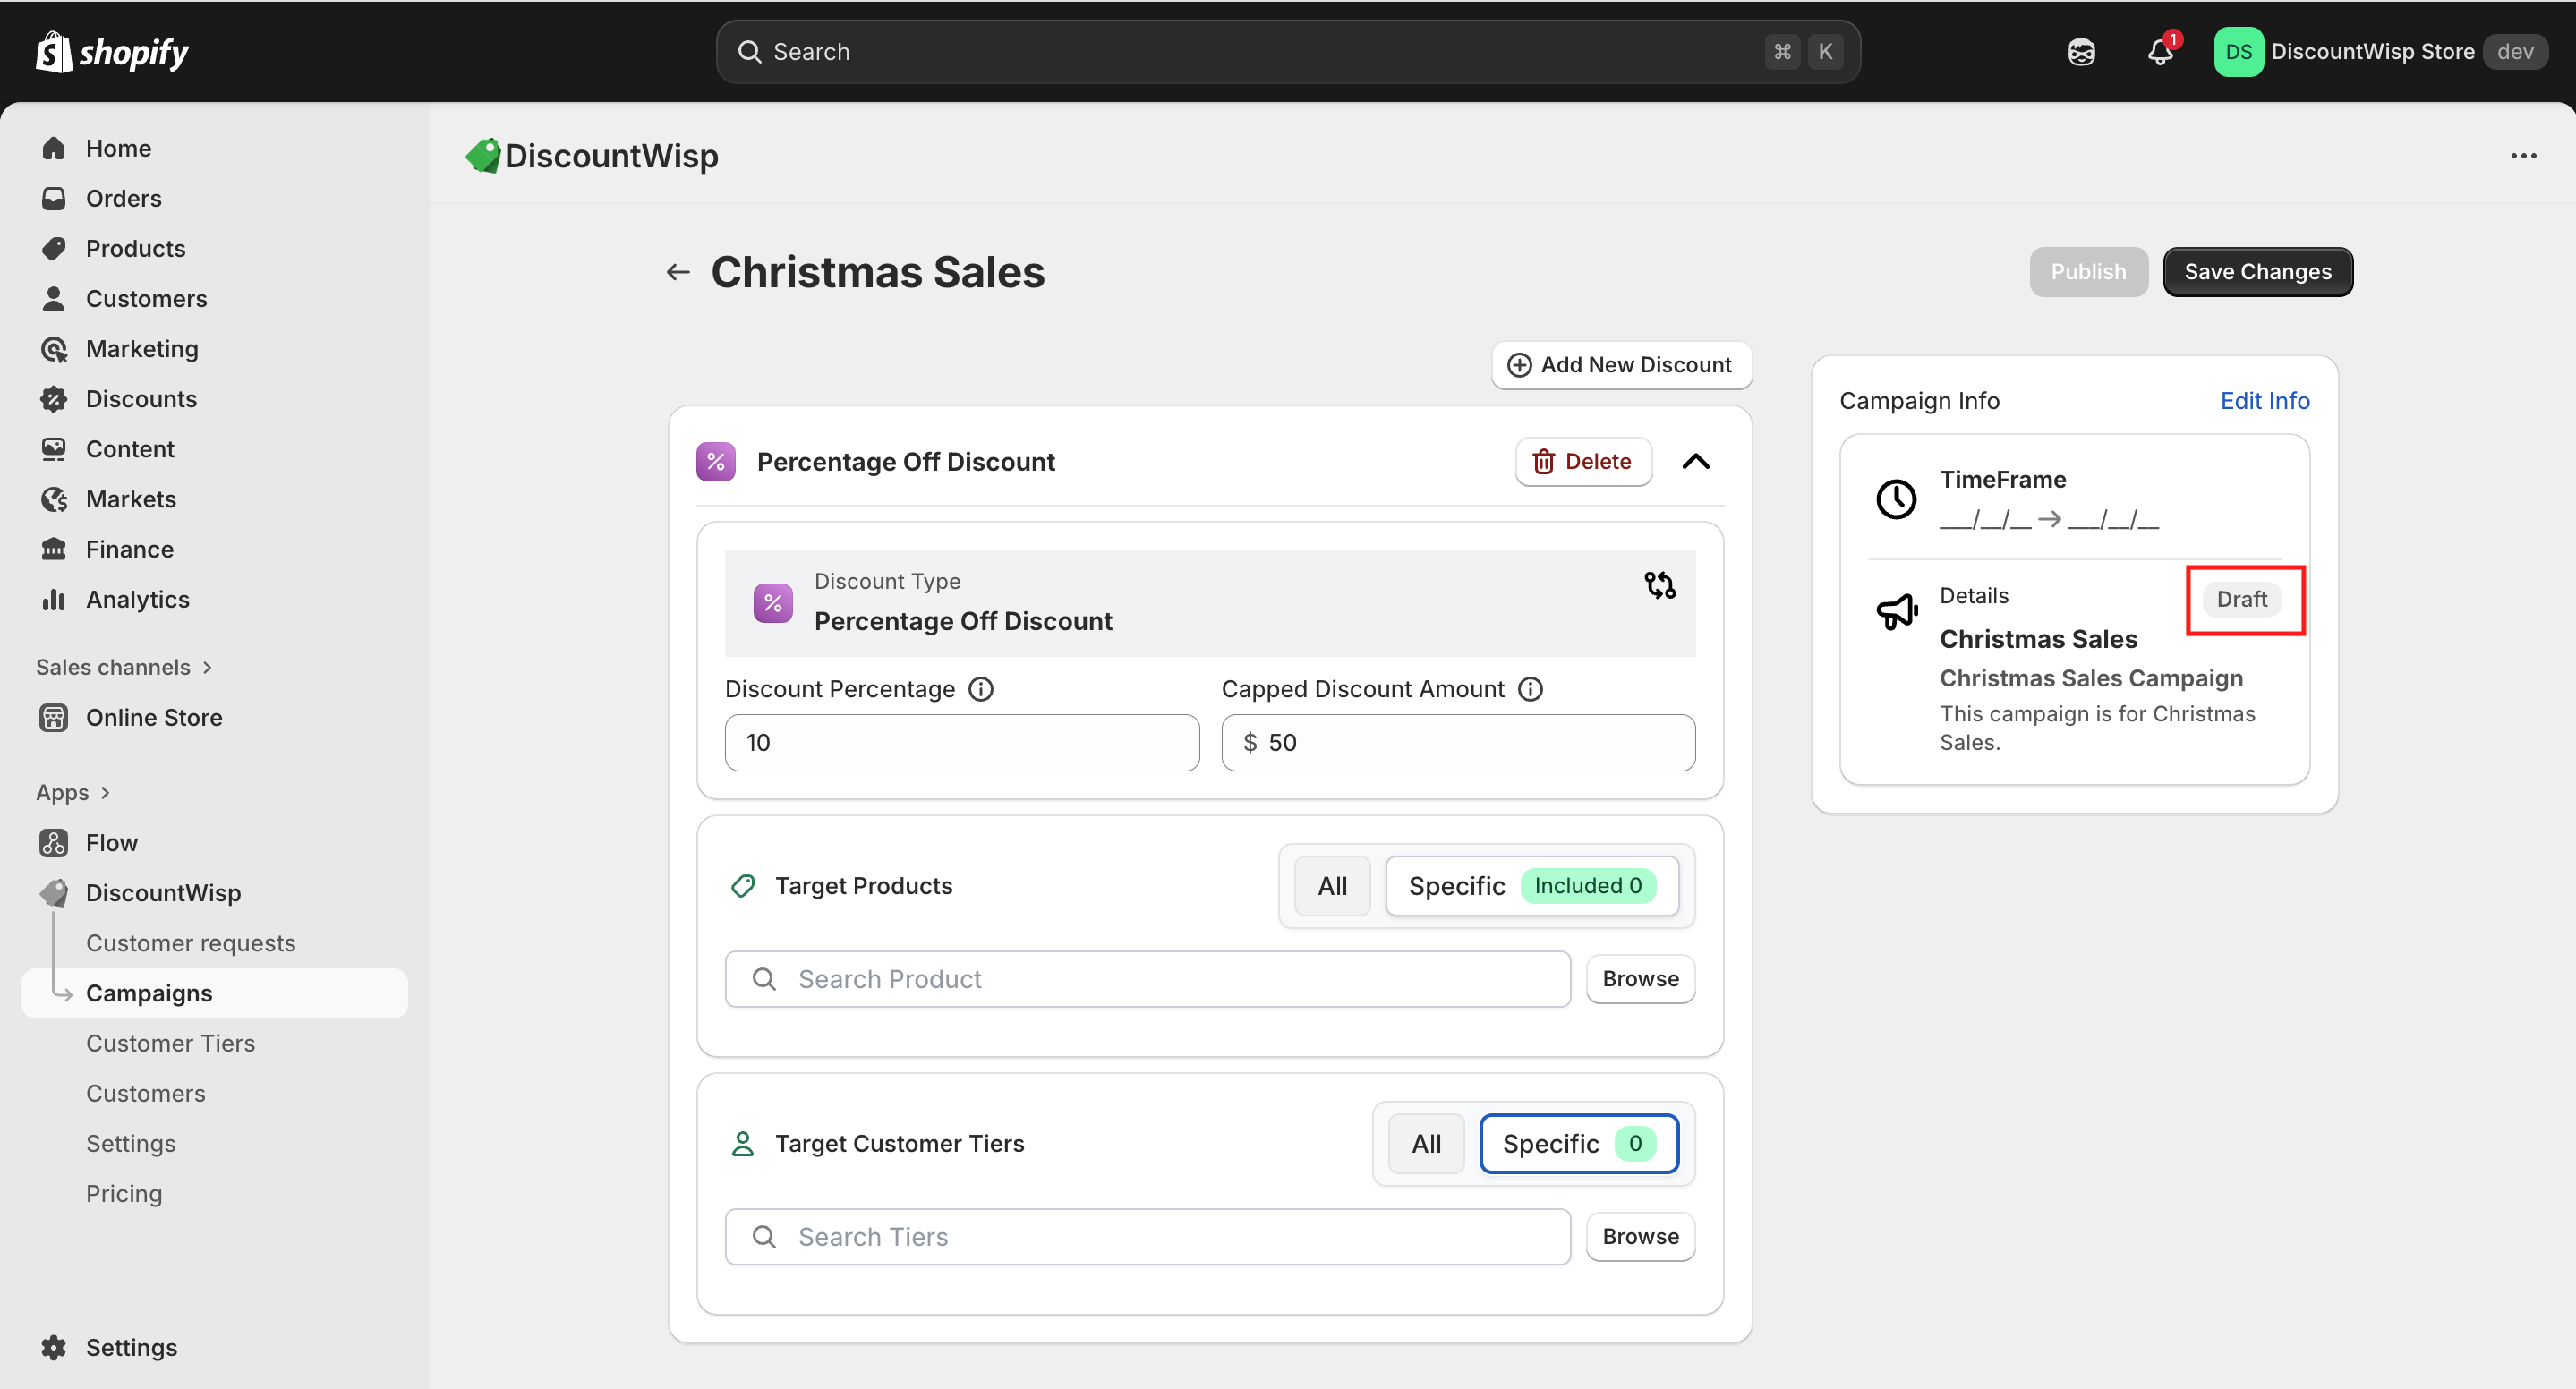Go to Discounts in sidebar

pos(141,399)
